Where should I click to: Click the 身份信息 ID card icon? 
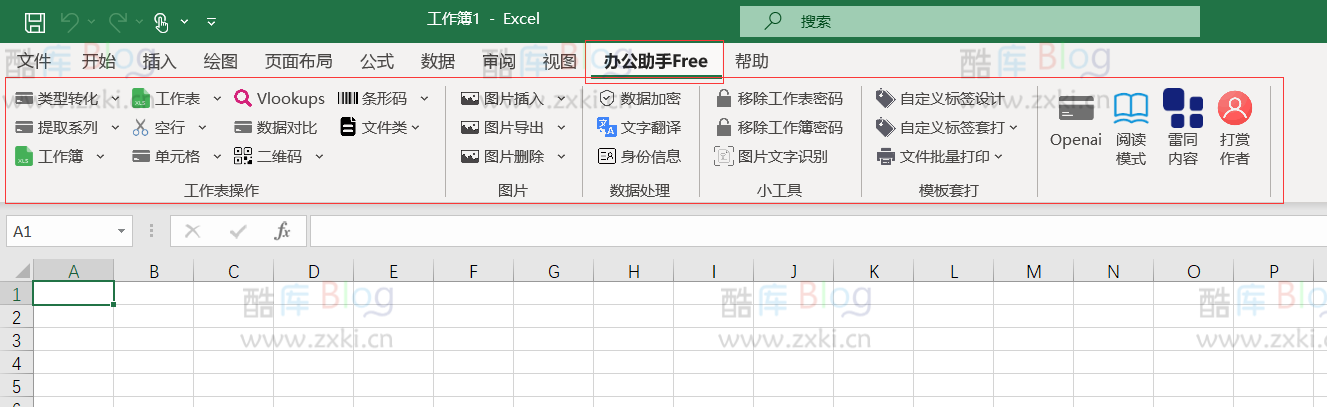(x=606, y=156)
